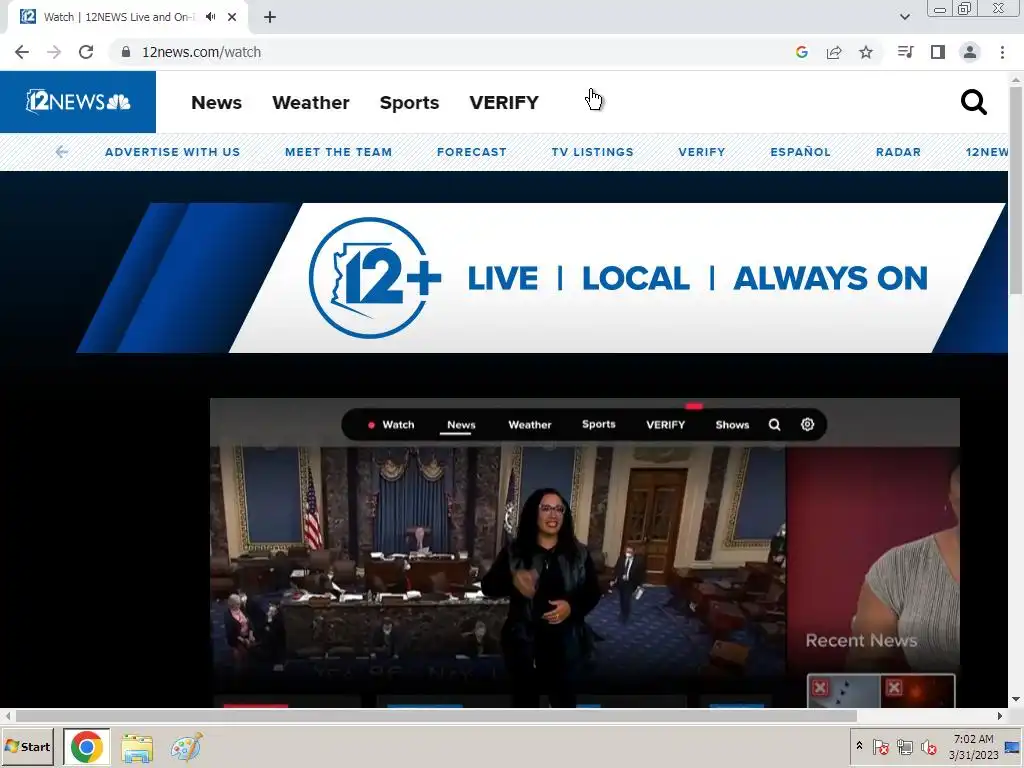
Task: Click the taskbar clock showing 7:02 AM
Action: (973, 747)
